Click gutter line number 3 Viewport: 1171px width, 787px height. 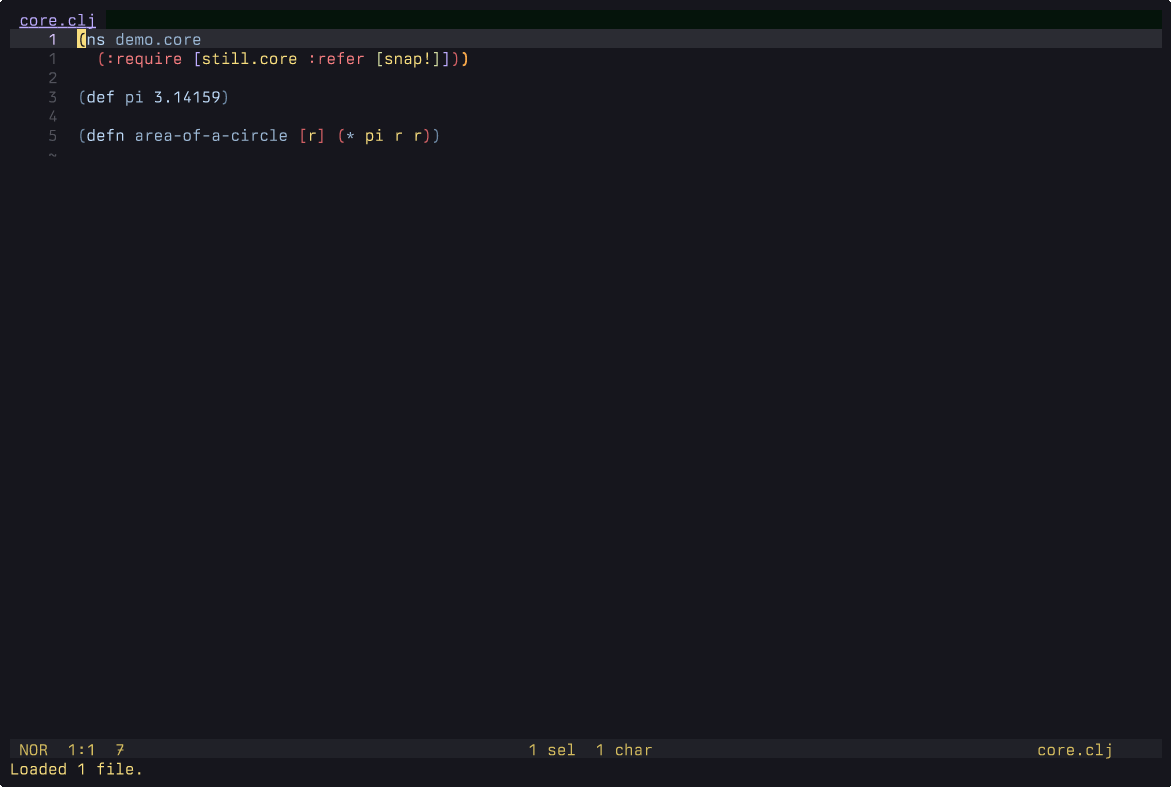tap(52, 97)
